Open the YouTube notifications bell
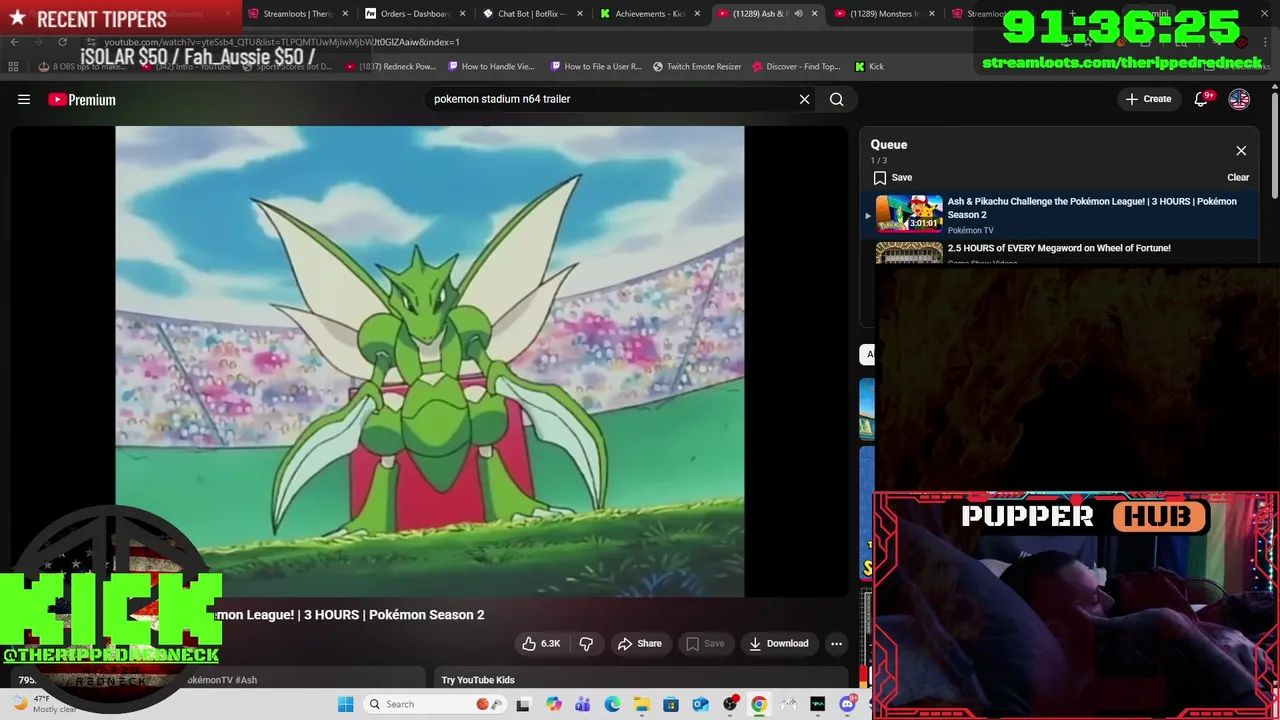This screenshot has width=1280, height=720. click(1202, 99)
